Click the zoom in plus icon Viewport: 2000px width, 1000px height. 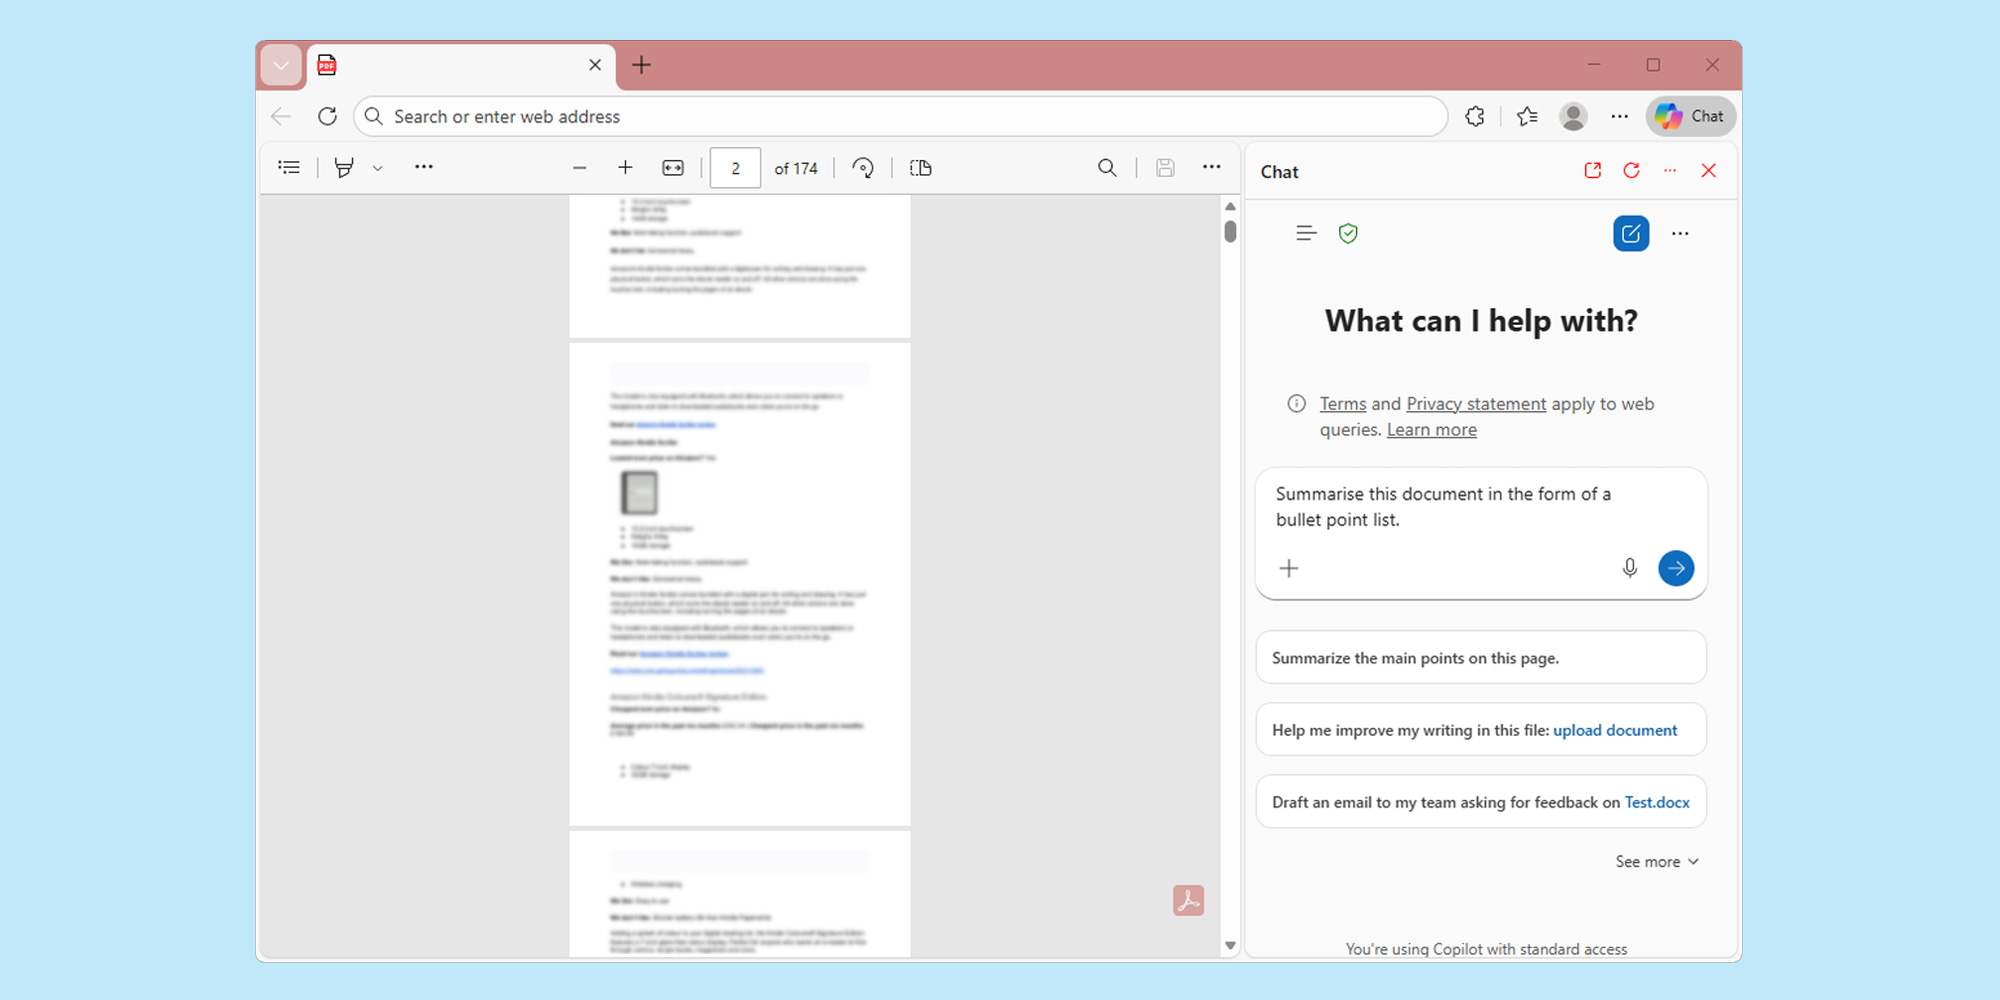(625, 168)
